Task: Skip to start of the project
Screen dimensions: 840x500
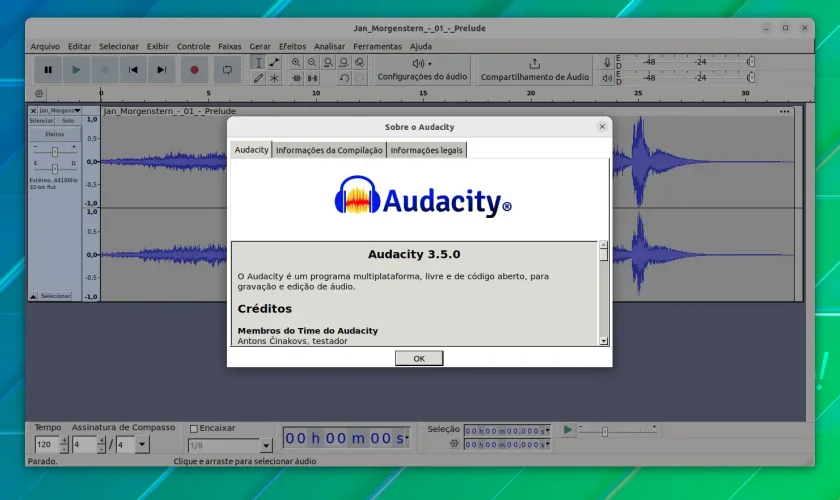Action: 133,70
